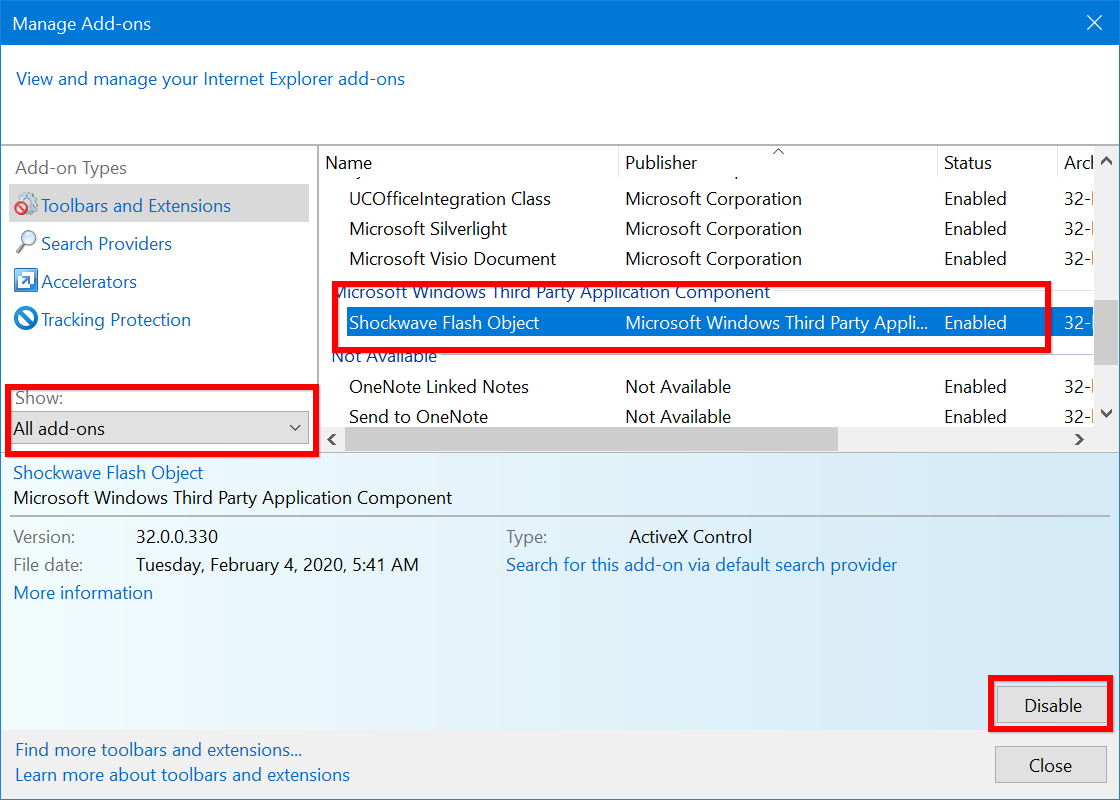Image resolution: width=1120 pixels, height=800 pixels.
Task: Click the Toolbars and Extensions gear icon
Action: pos(26,205)
